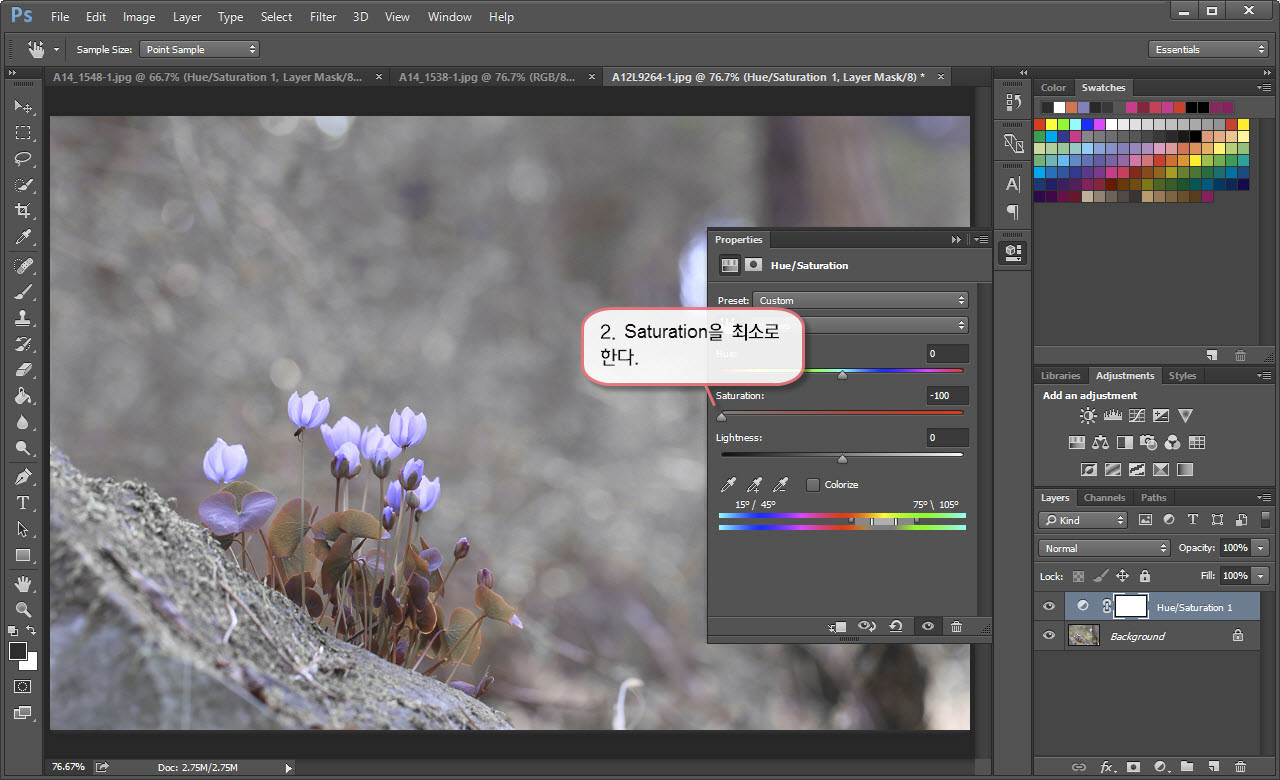This screenshot has width=1280, height=780.
Task: Toggle lock position icon
Action: point(1122,576)
